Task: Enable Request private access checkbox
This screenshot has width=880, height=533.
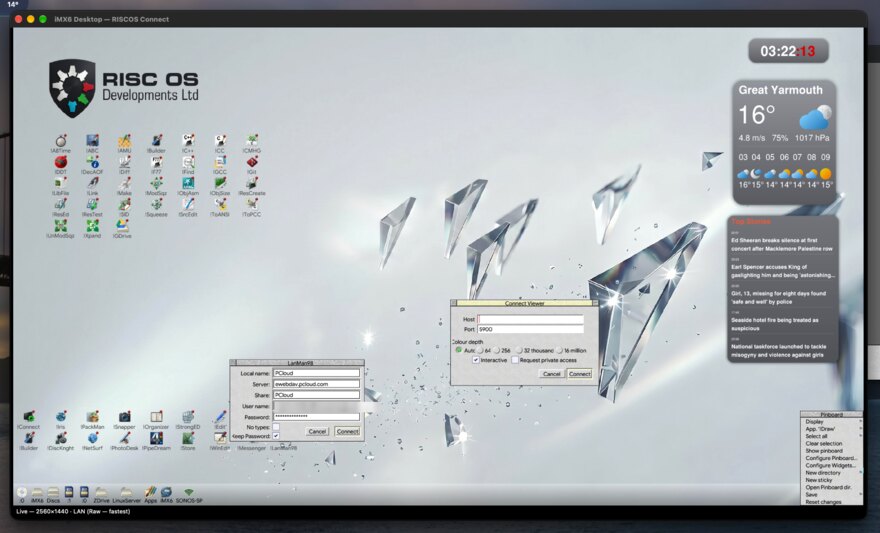Action: click(515, 360)
